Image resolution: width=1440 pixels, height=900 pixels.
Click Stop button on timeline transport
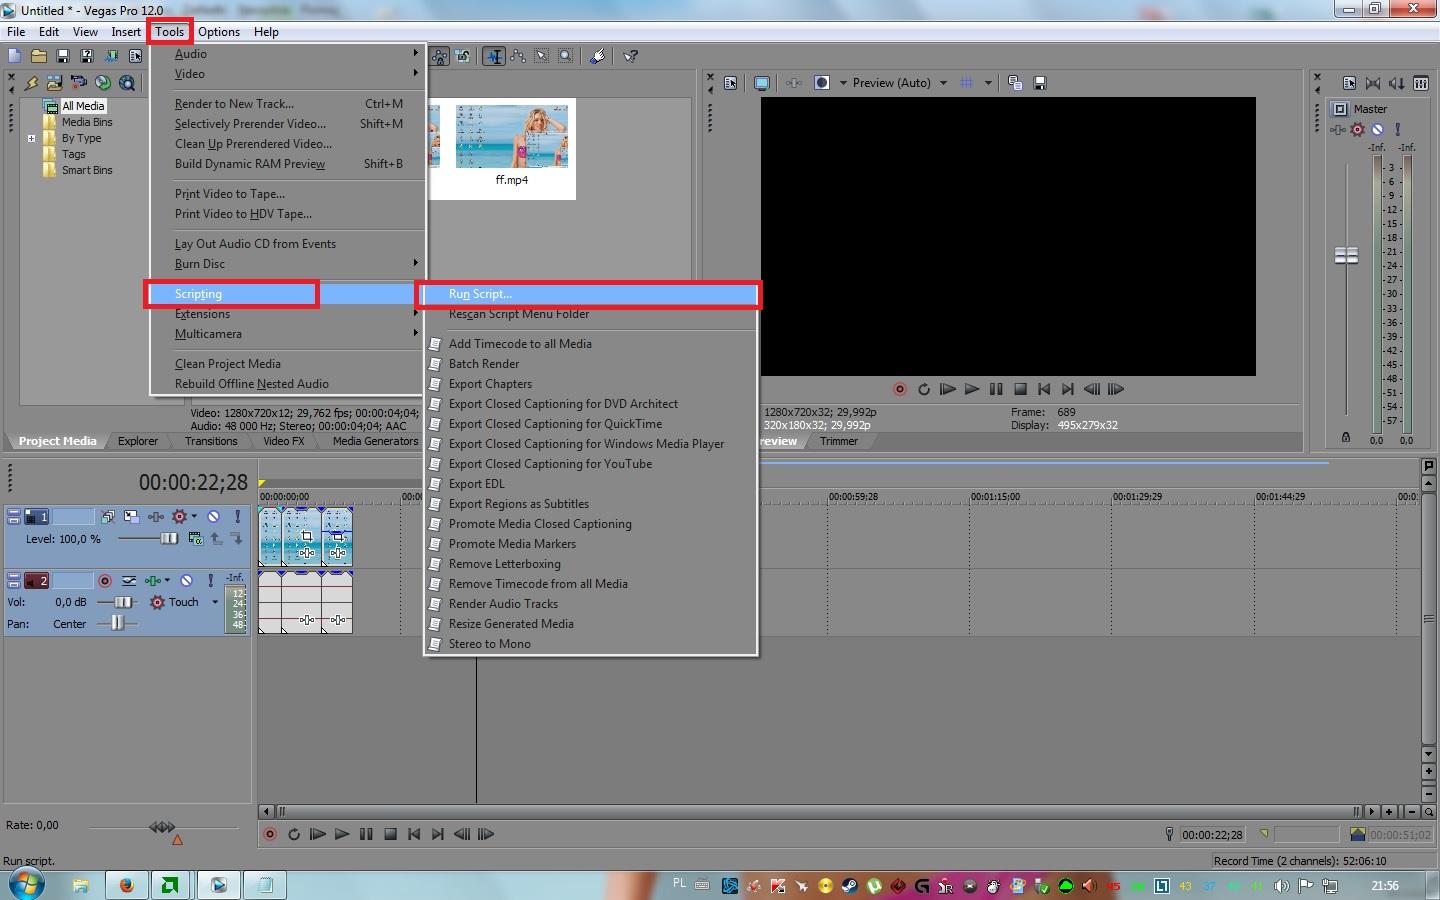coord(390,834)
